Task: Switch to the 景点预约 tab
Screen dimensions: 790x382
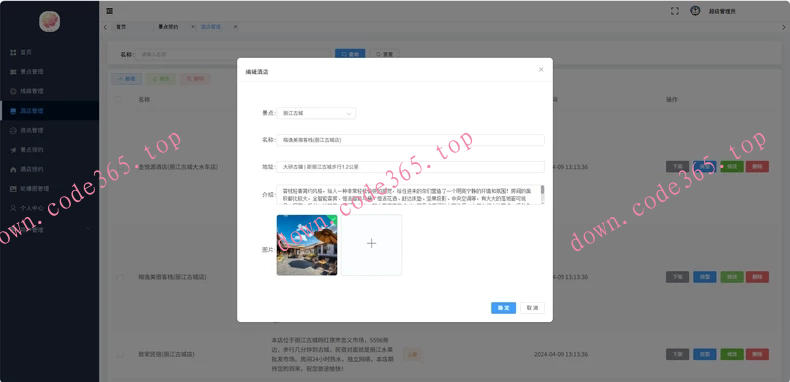Action: [x=168, y=27]
